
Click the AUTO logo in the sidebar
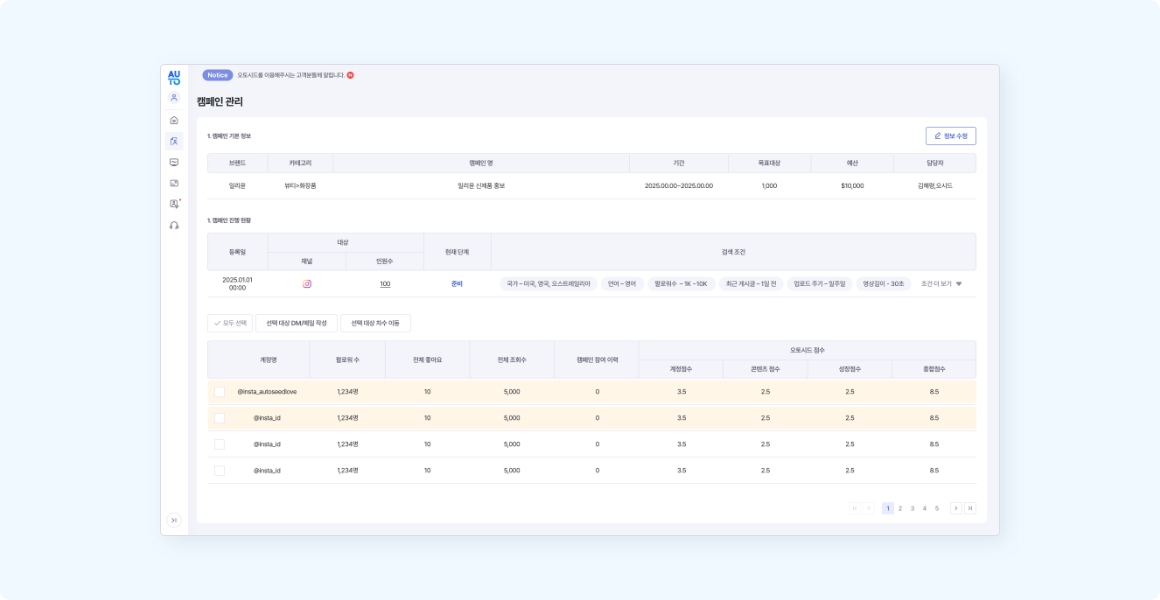(x=174, y=77)
